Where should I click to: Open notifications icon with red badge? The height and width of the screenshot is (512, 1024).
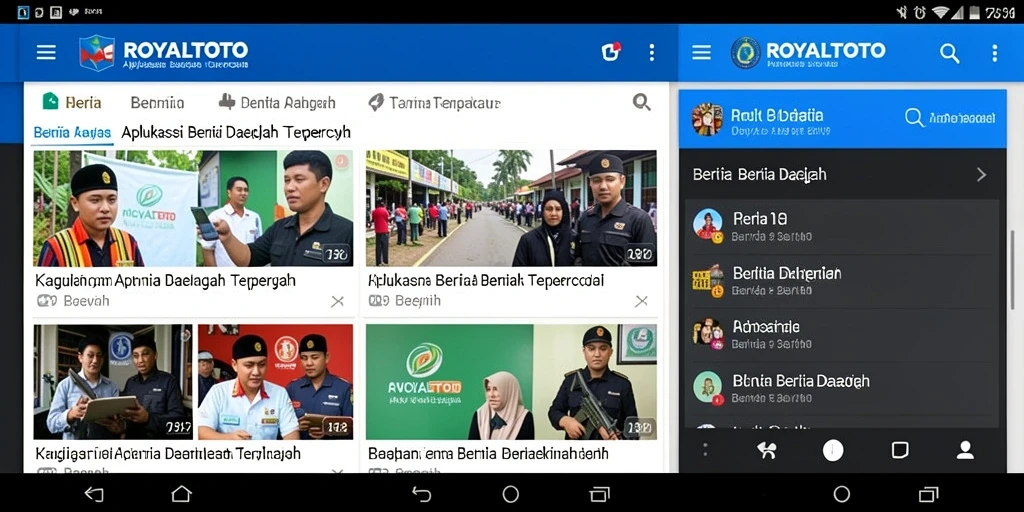click(611, 52)
